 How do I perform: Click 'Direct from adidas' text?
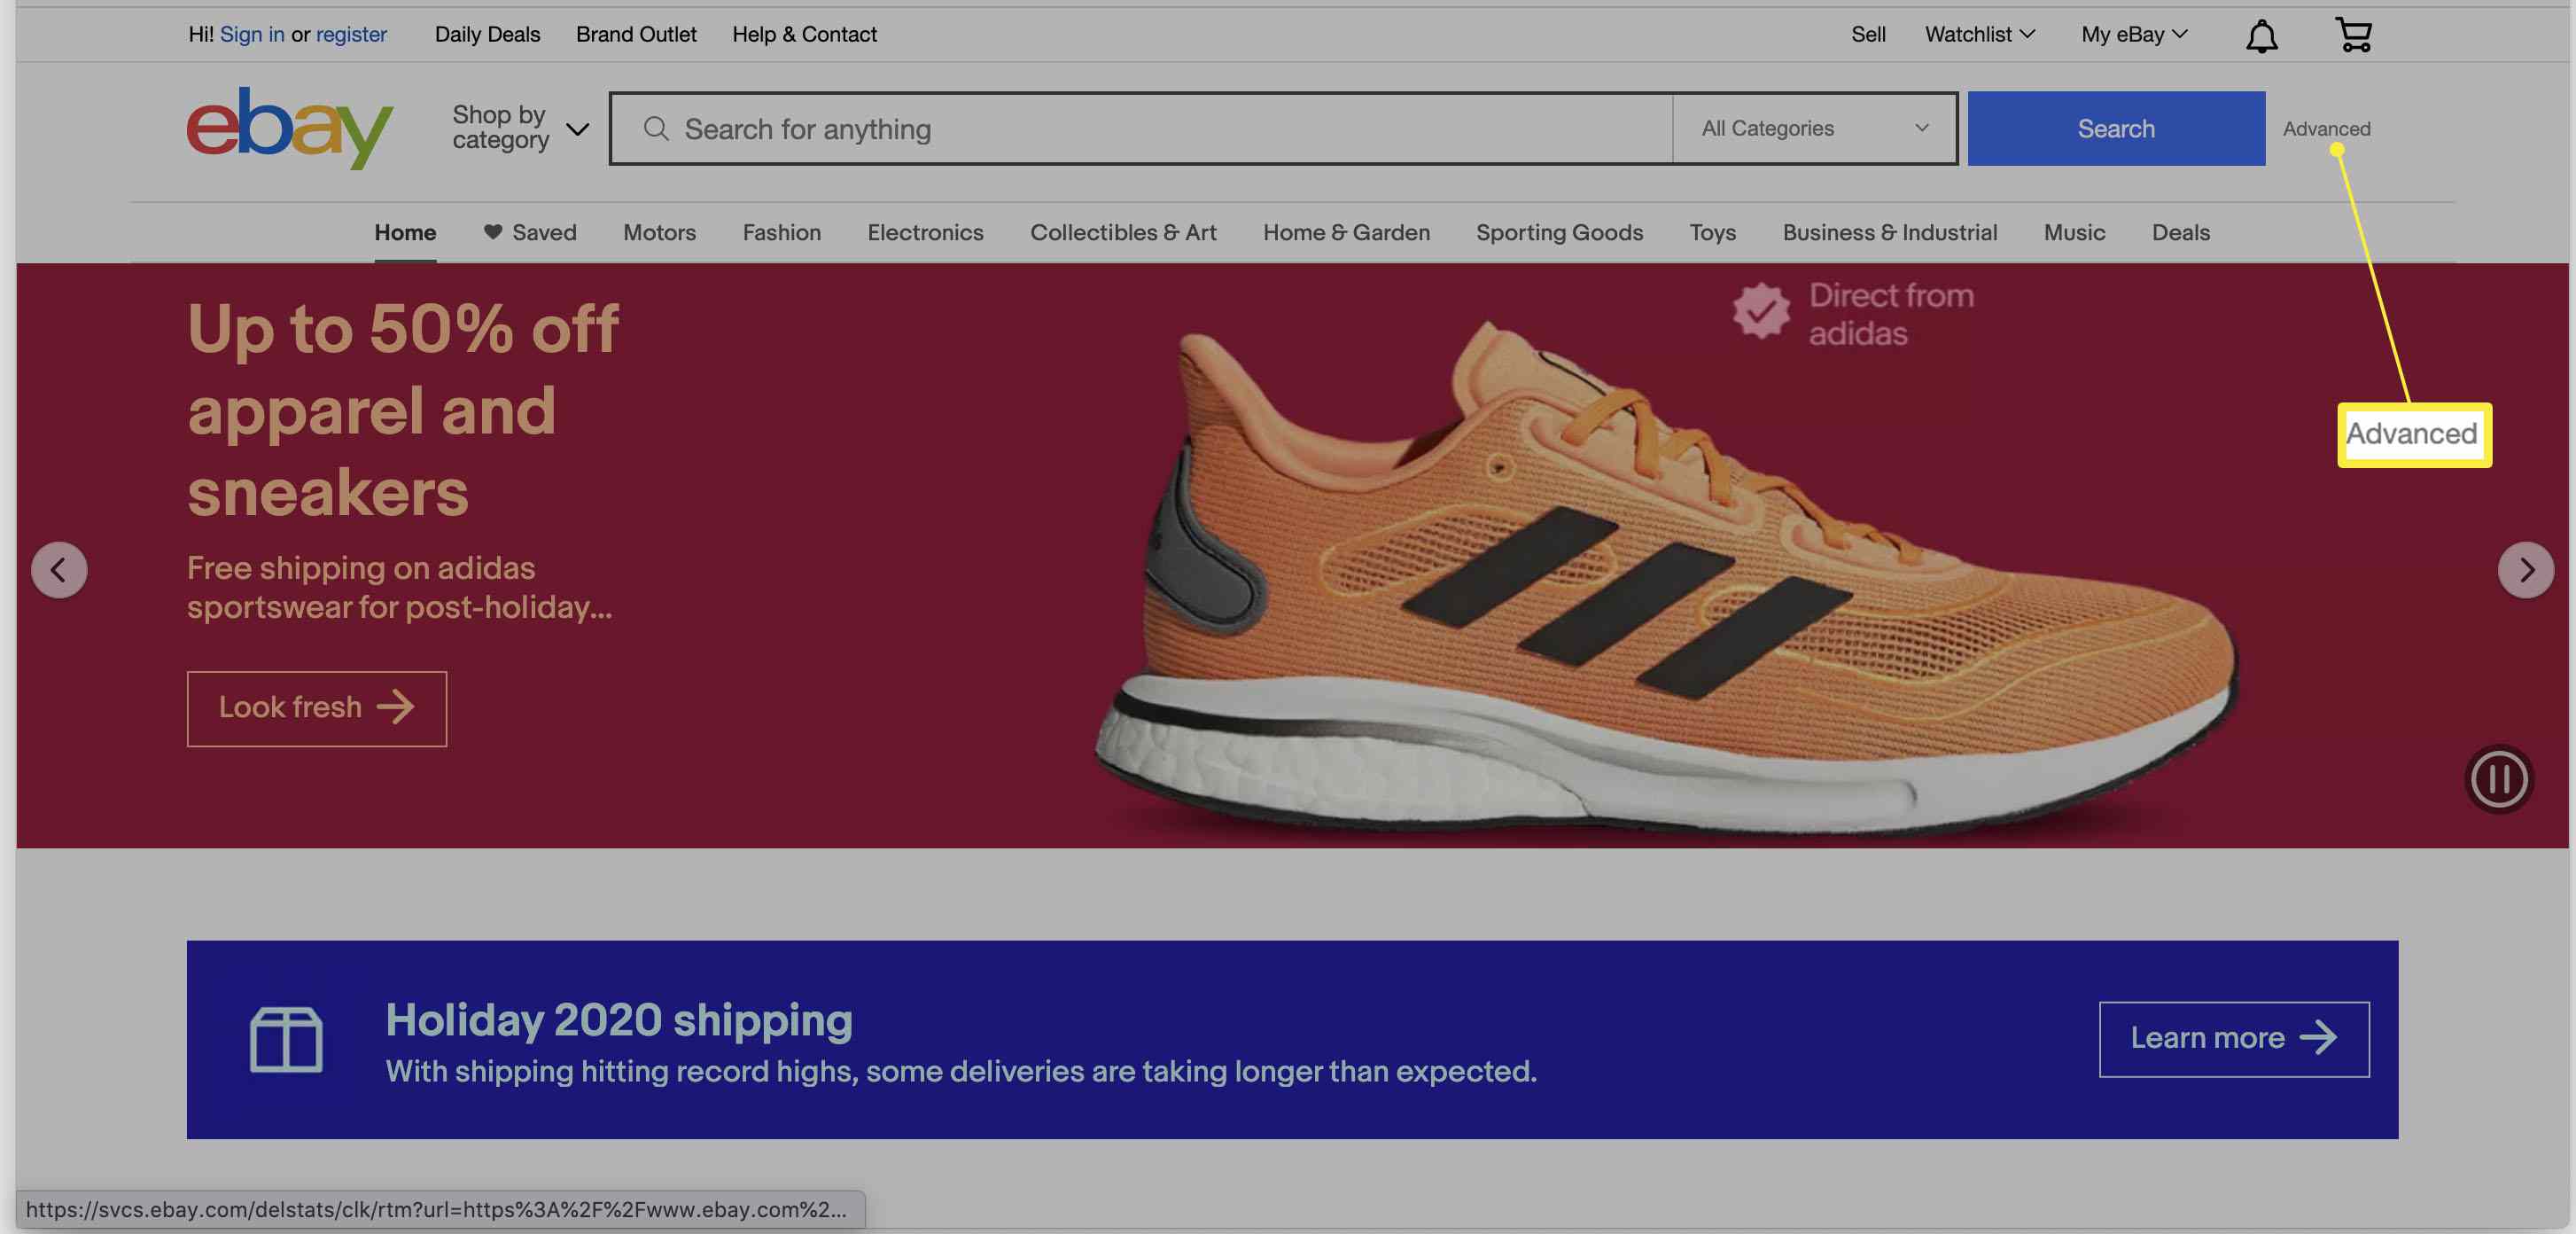point(1891,314)
